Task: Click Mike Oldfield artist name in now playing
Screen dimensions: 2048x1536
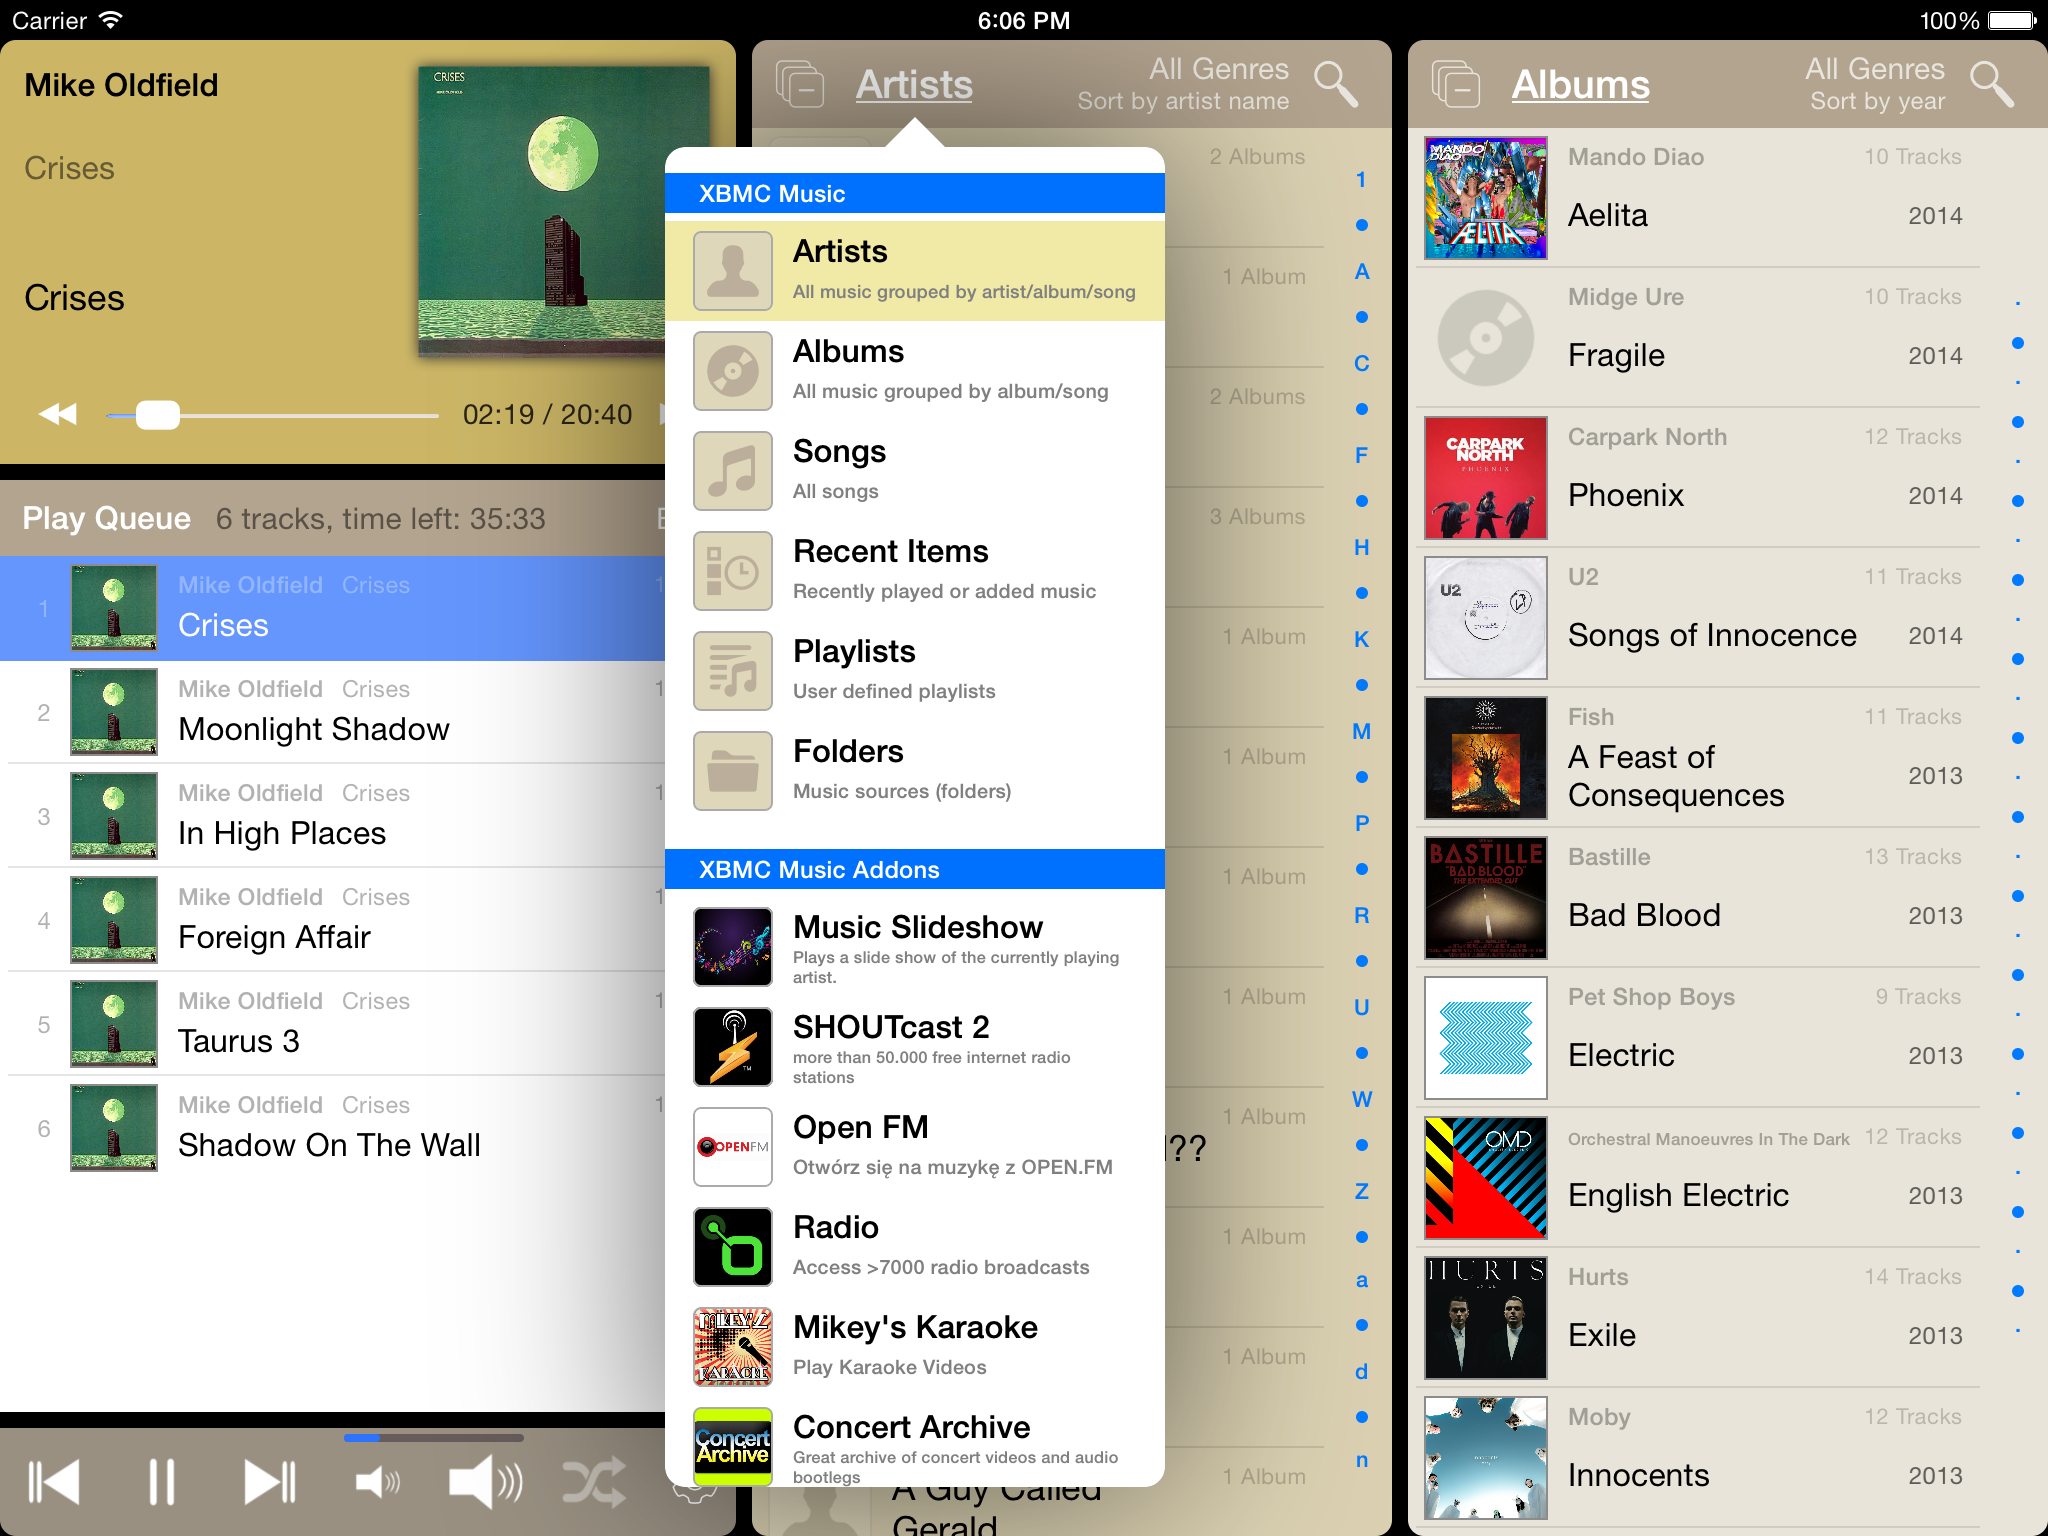Action: pos(121,85)
